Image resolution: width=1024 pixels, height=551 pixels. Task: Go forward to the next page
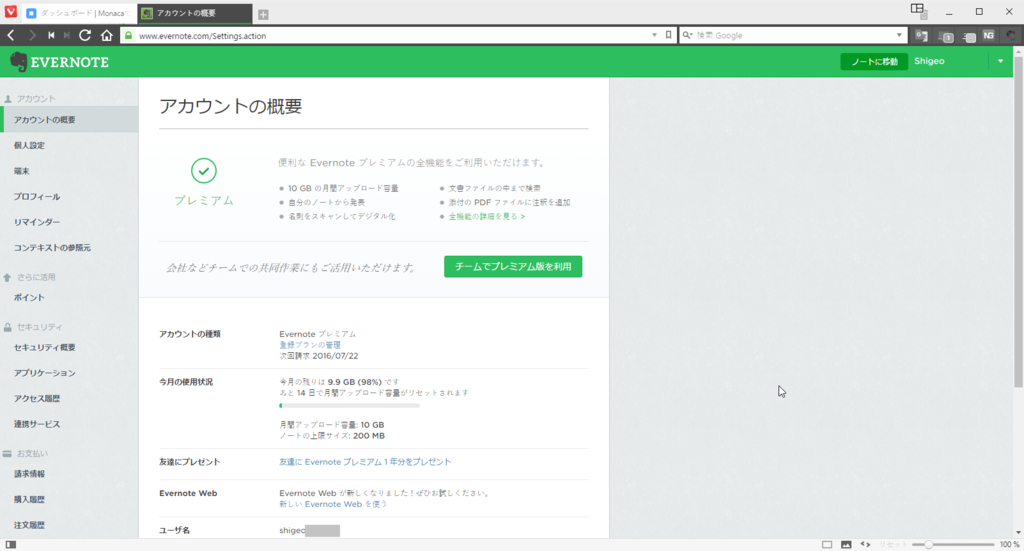[x=31, y=35]
